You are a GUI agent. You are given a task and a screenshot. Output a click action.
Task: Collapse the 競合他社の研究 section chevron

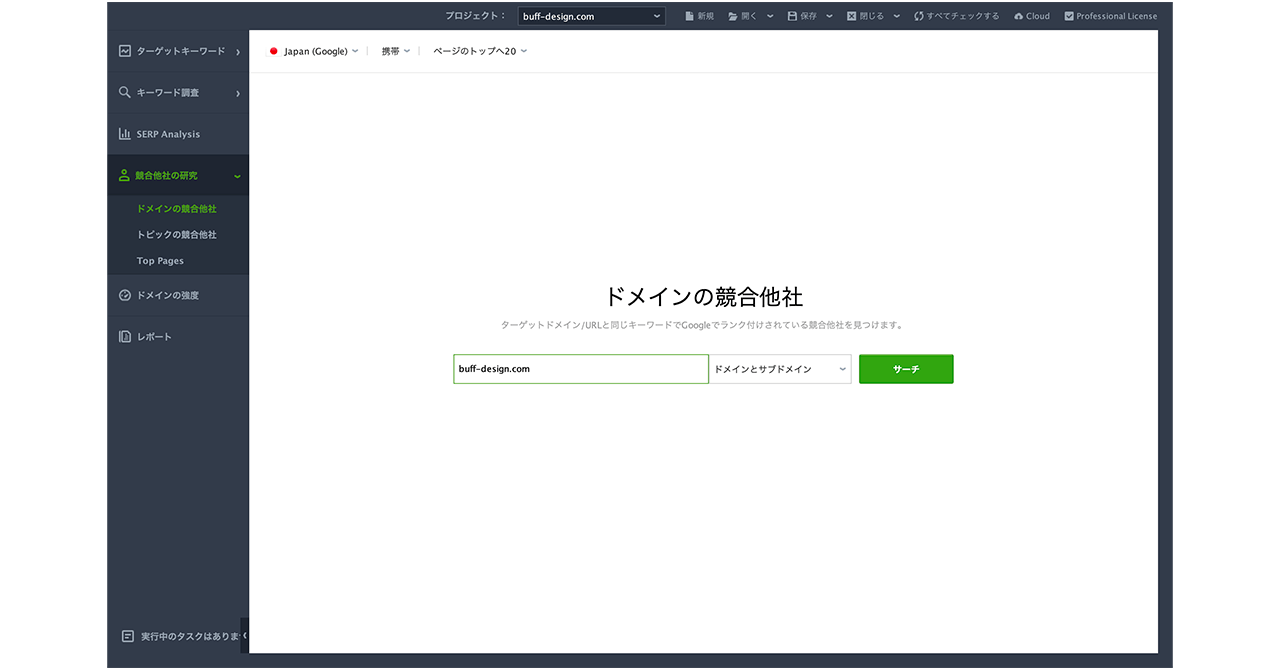(x=237, y=176)
